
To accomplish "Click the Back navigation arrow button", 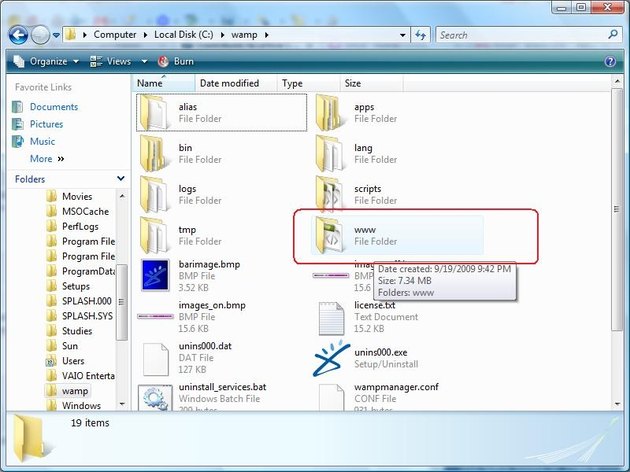I will (x=18, y=35).
